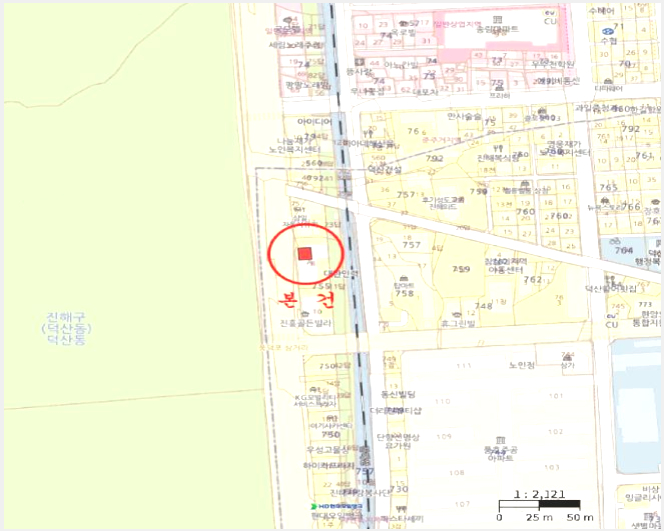Click the restaurant icon near 파스타세끼
The height and width of the screenshot is (531, 664).
click(x=401, y=509)
